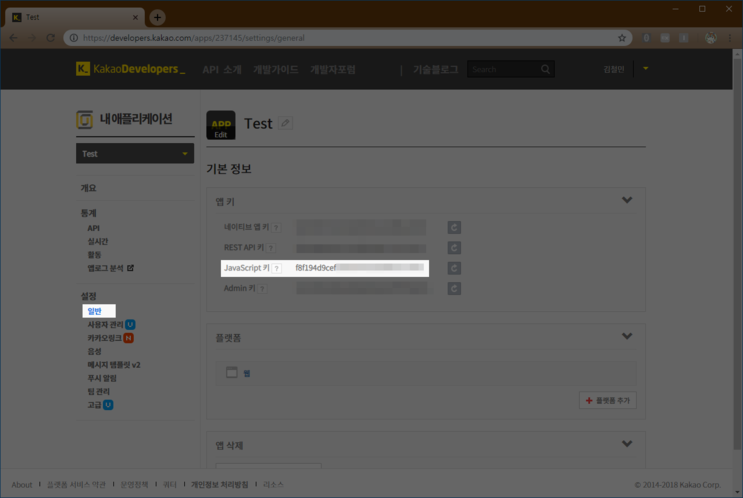
Task: Open the Test application dropdown
Action: click(x=135, y=154)
